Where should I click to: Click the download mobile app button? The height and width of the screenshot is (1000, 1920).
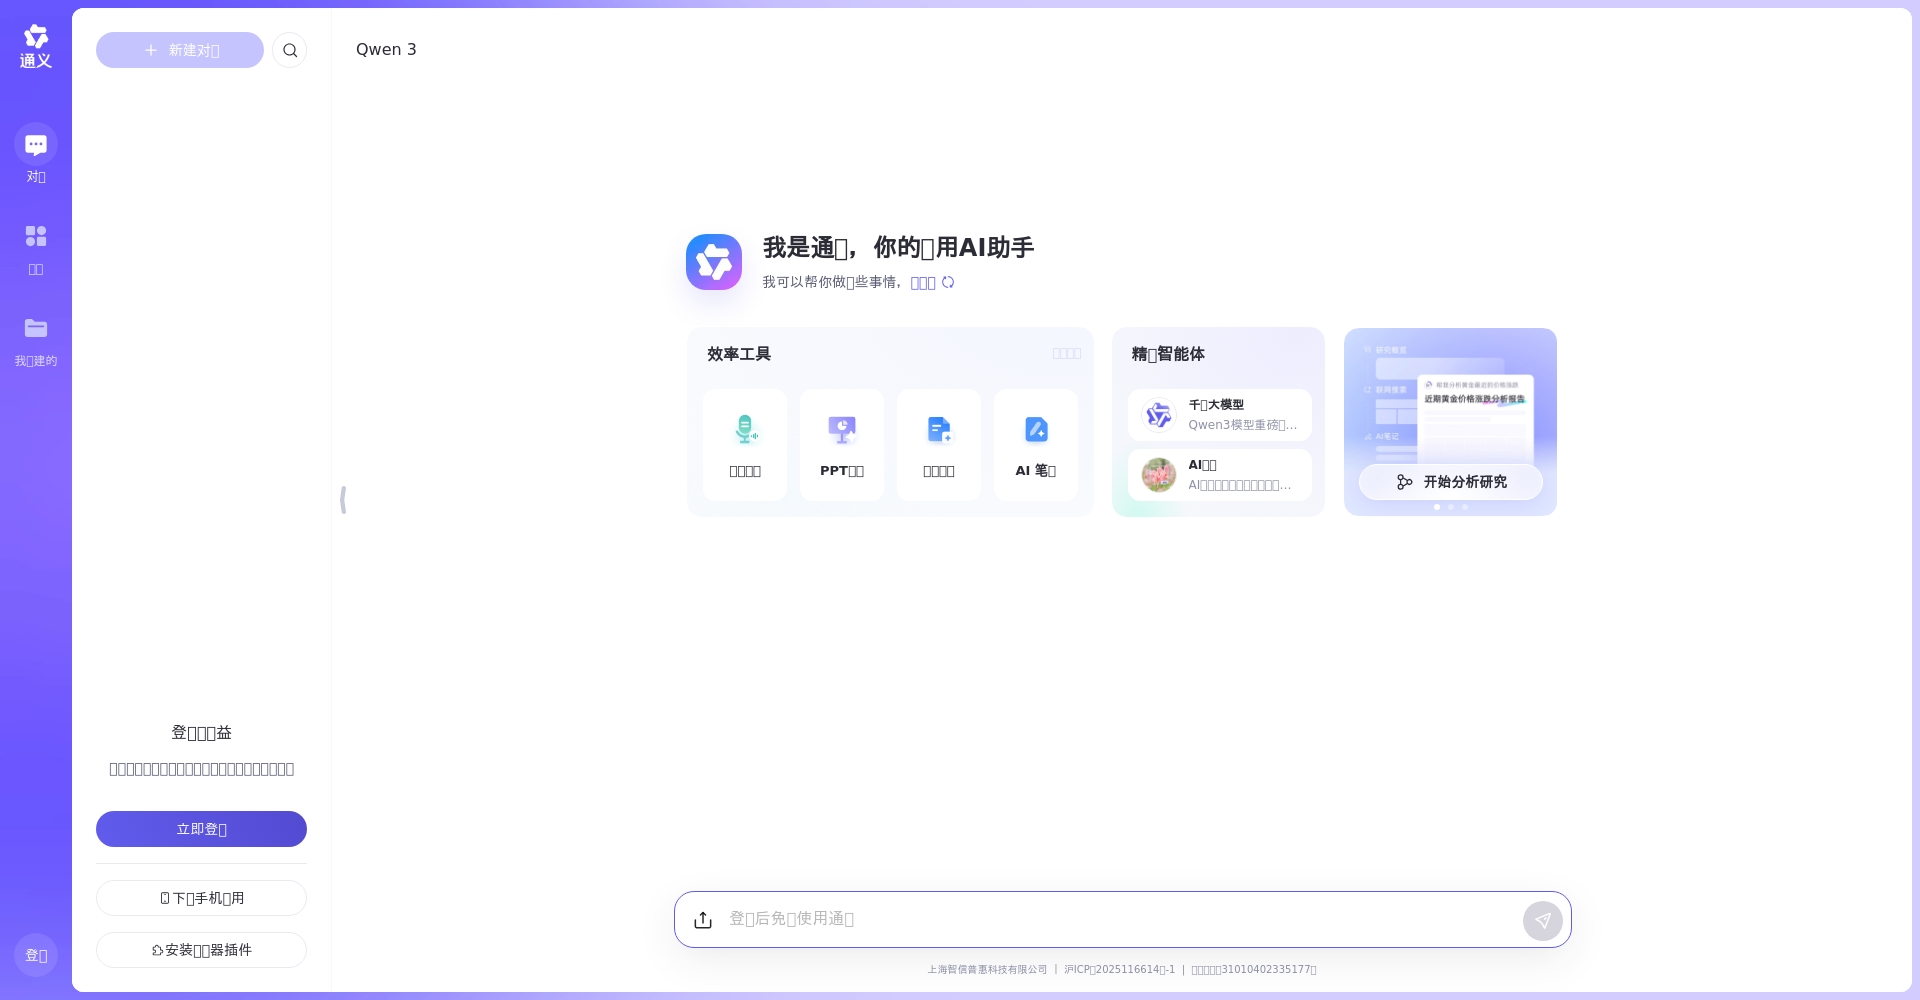pos(201,898)
